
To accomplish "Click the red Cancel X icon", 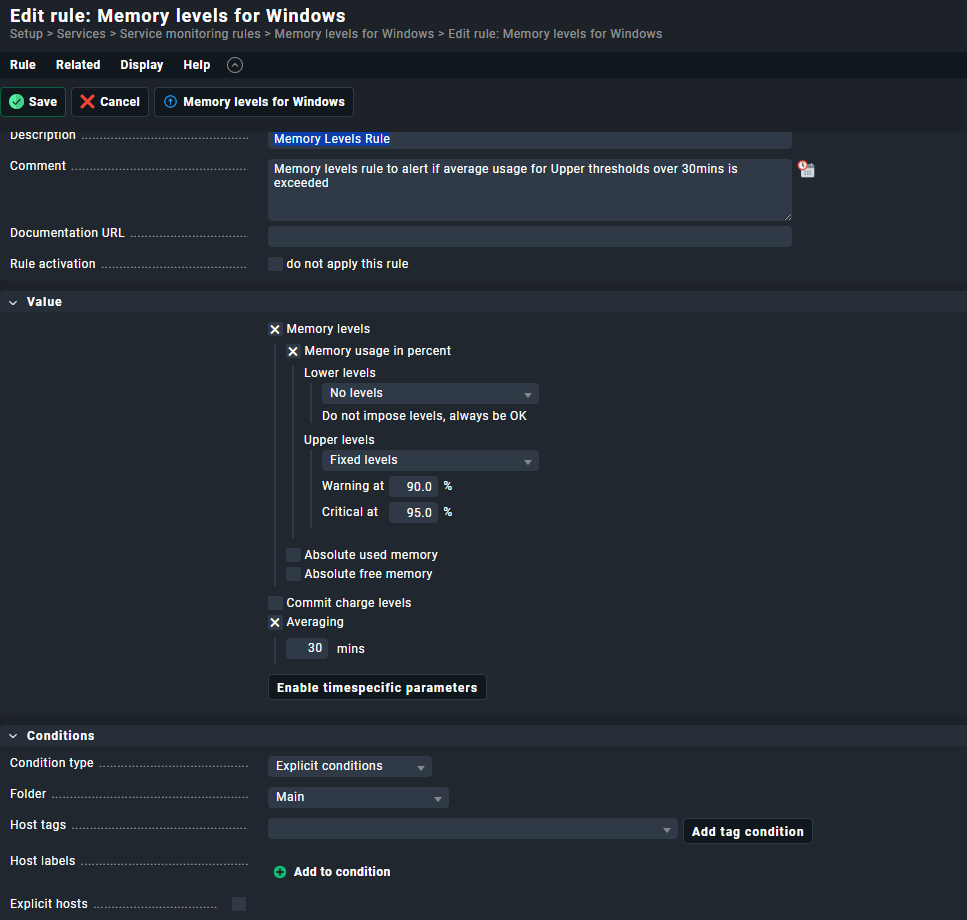I will tap(88, 102).
